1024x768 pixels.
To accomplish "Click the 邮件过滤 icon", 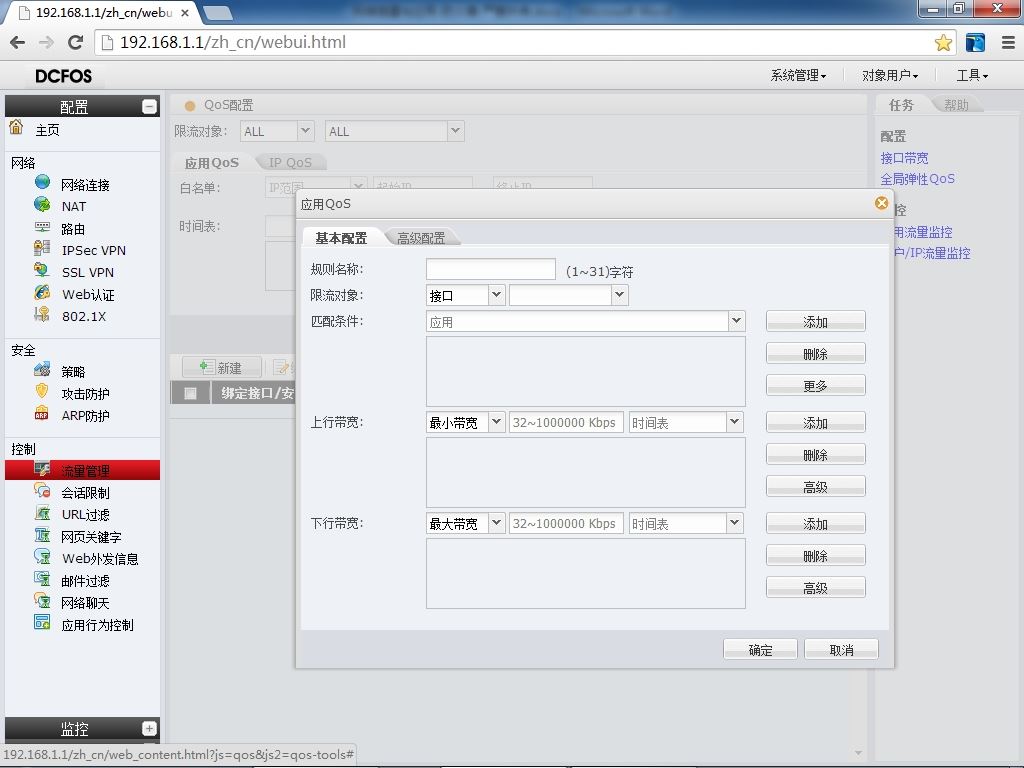I will [42, 579].
